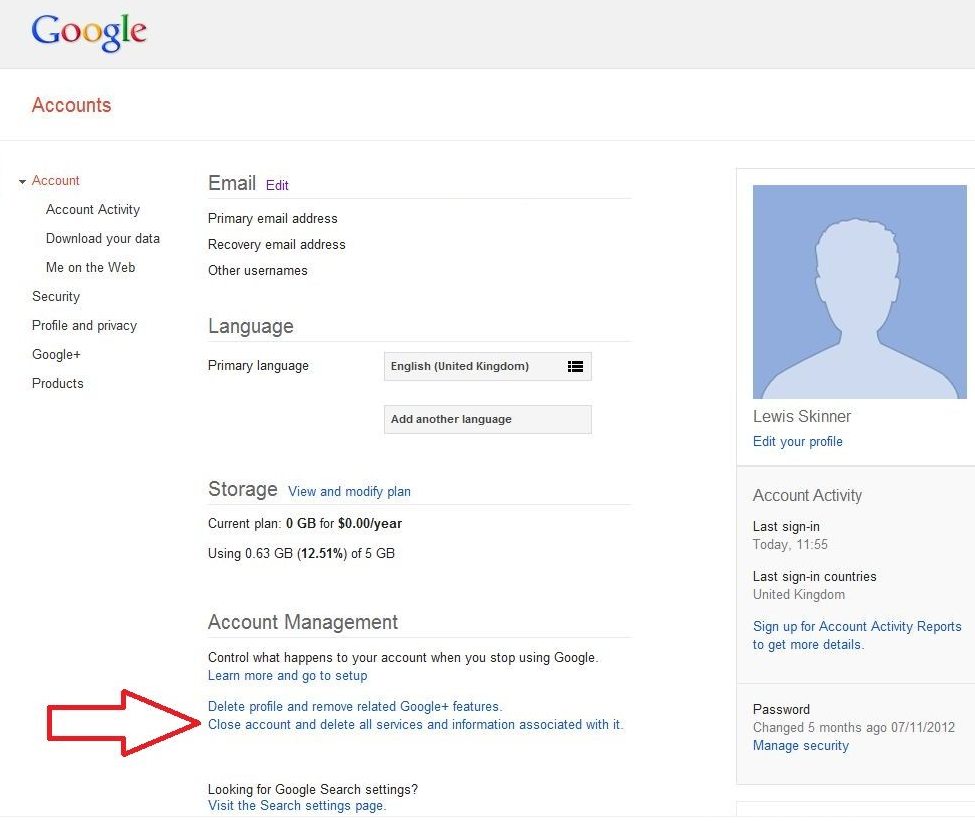Click the Primary email address row

pos(272,219)
